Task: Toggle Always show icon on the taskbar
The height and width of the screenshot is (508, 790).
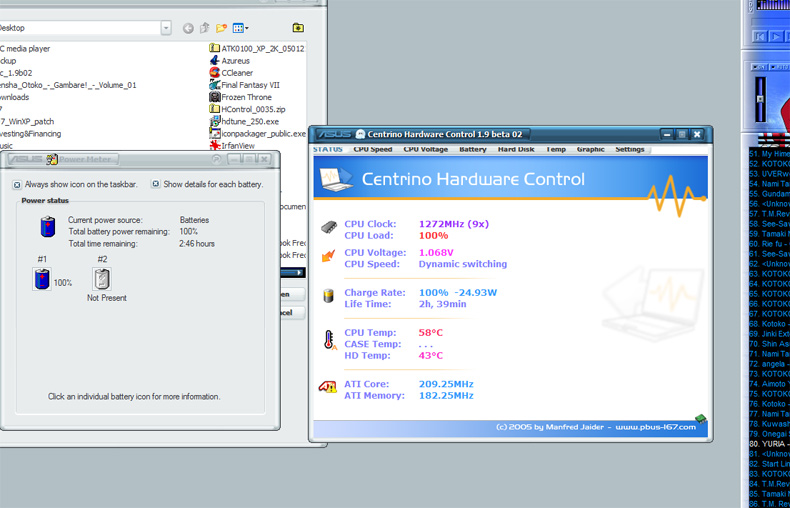Action: pos(17,184)
